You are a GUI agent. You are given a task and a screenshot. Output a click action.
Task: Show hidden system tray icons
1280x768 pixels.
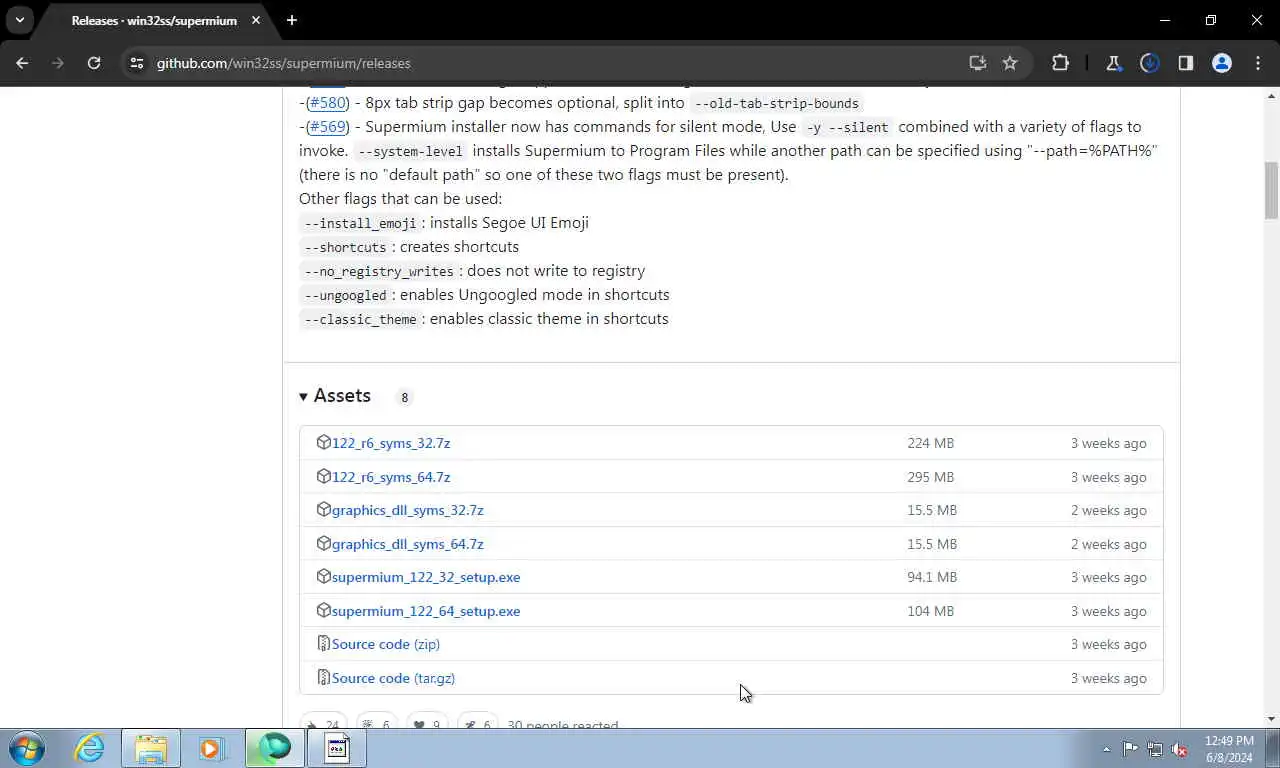point(1106,749)
